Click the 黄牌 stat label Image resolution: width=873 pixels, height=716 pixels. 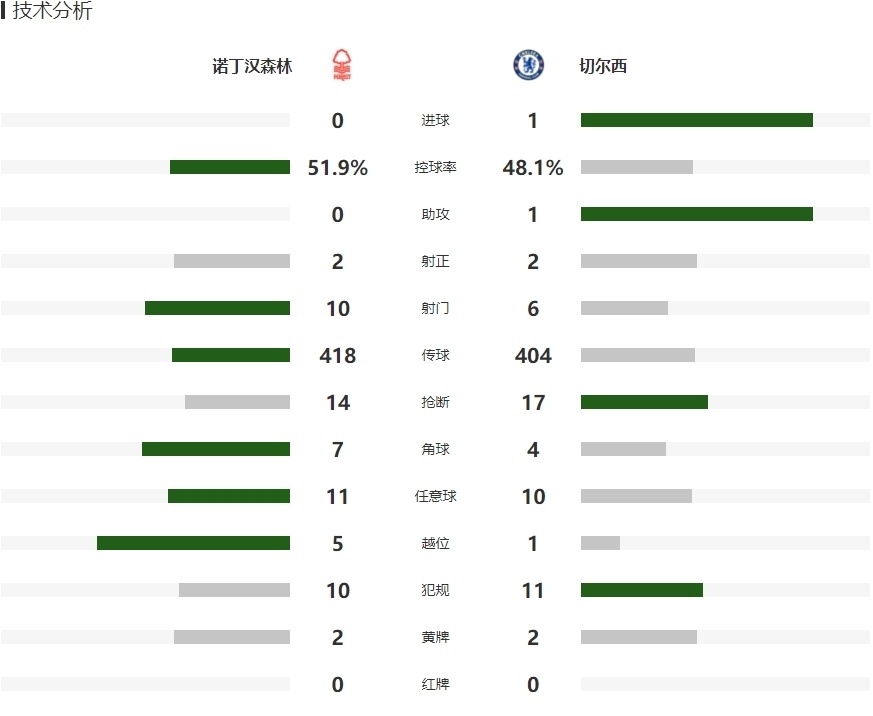point(435,637)
